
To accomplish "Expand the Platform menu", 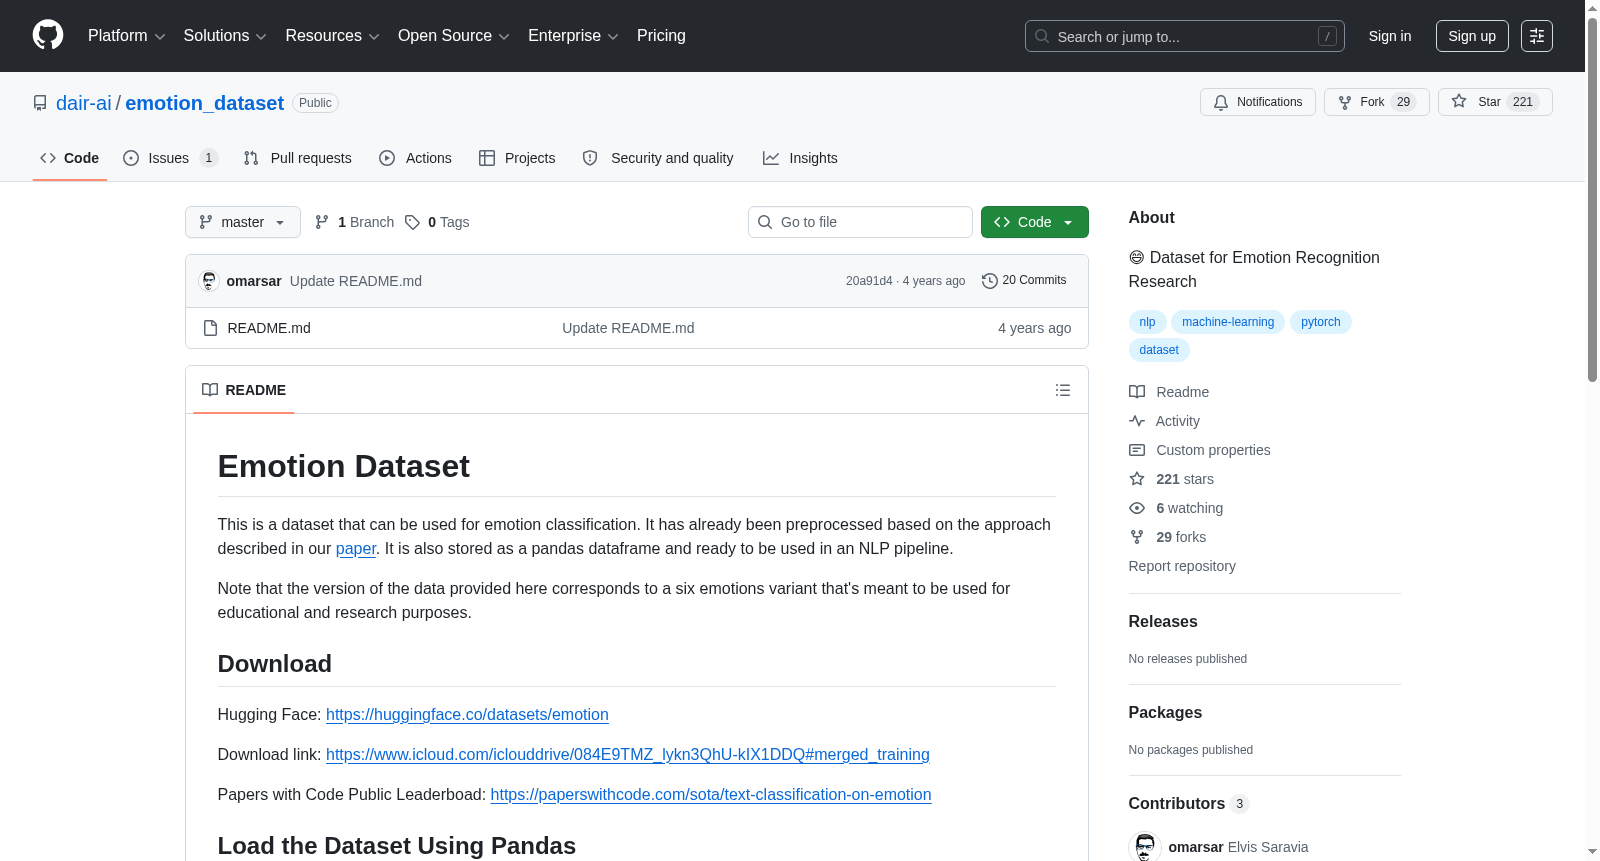I will (126, 36).
